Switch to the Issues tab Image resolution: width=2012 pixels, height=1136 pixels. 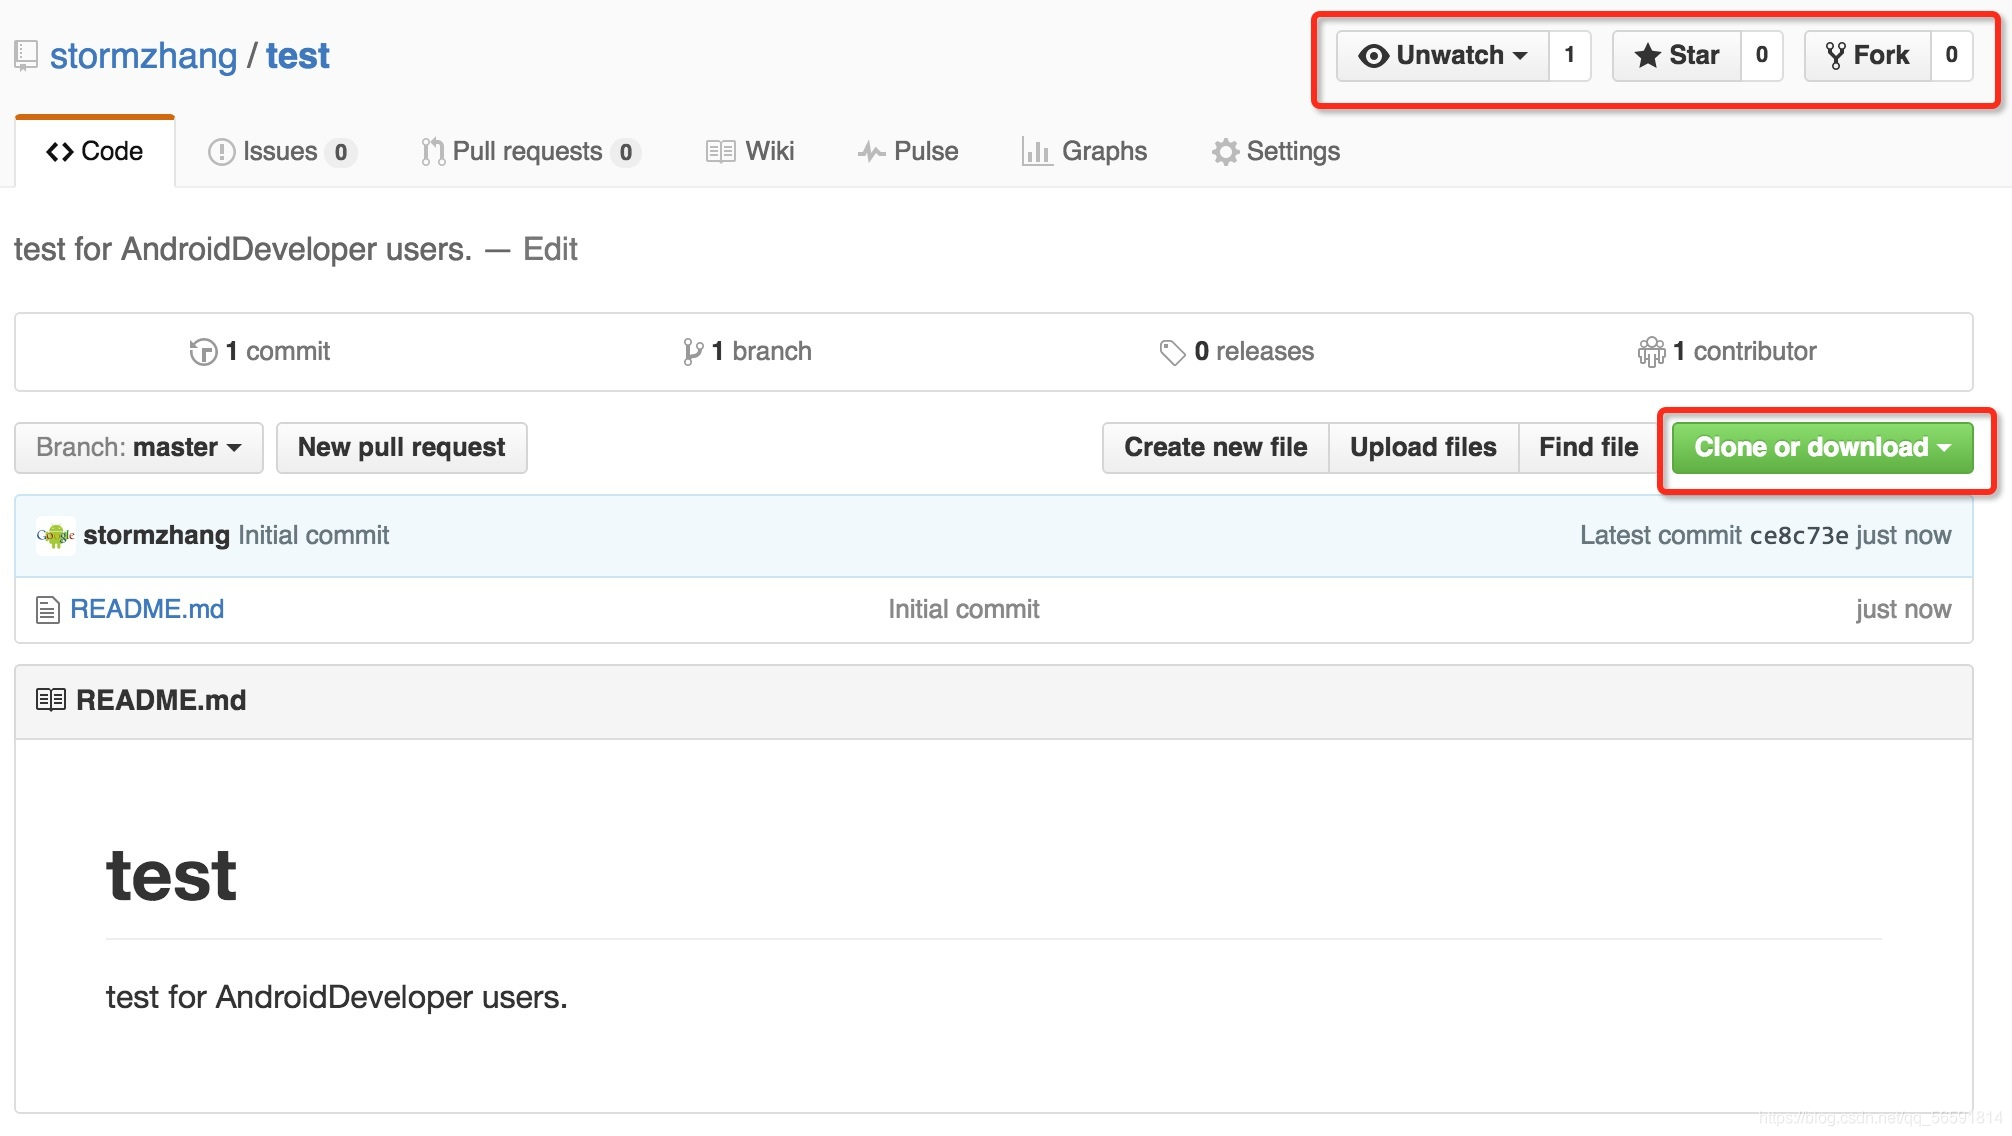pos(280,152)
